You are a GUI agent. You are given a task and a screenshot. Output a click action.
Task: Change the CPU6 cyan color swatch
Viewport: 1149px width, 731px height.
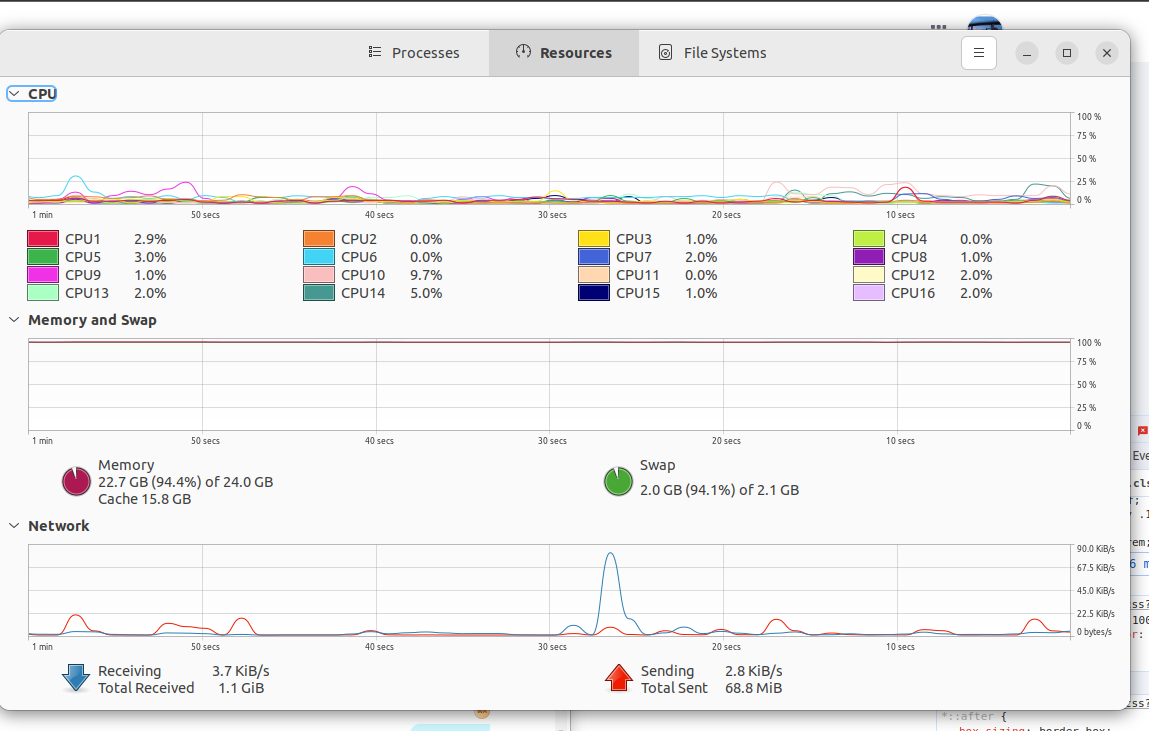click(x=319, y=257)
